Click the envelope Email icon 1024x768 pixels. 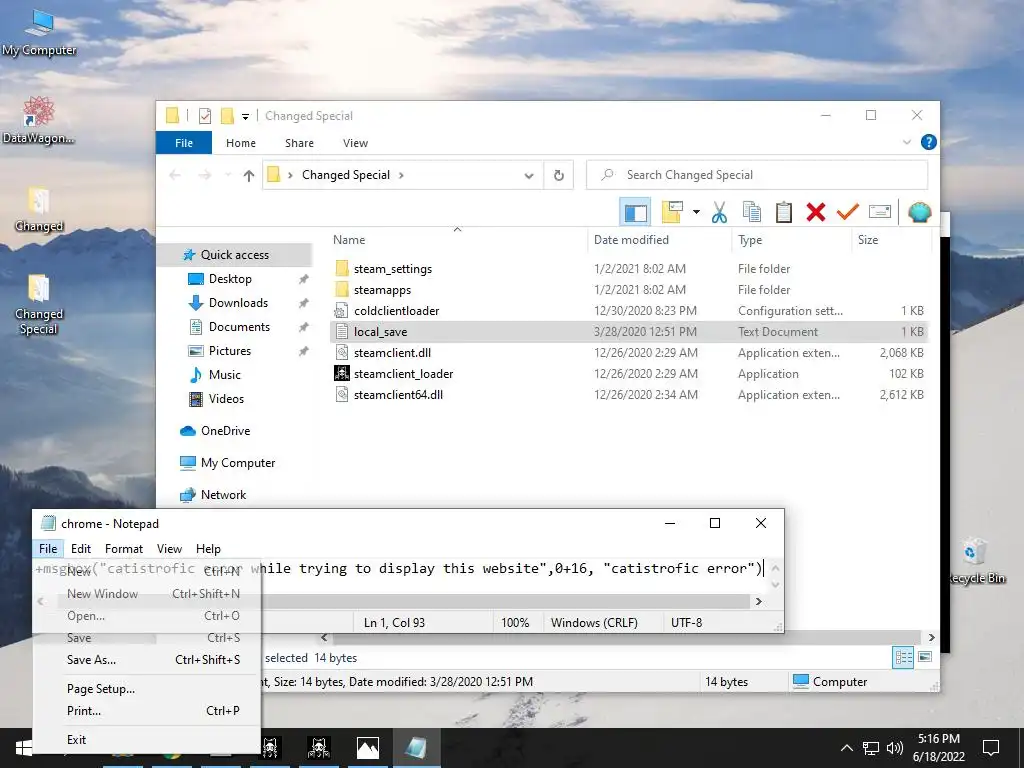(880, 212)
